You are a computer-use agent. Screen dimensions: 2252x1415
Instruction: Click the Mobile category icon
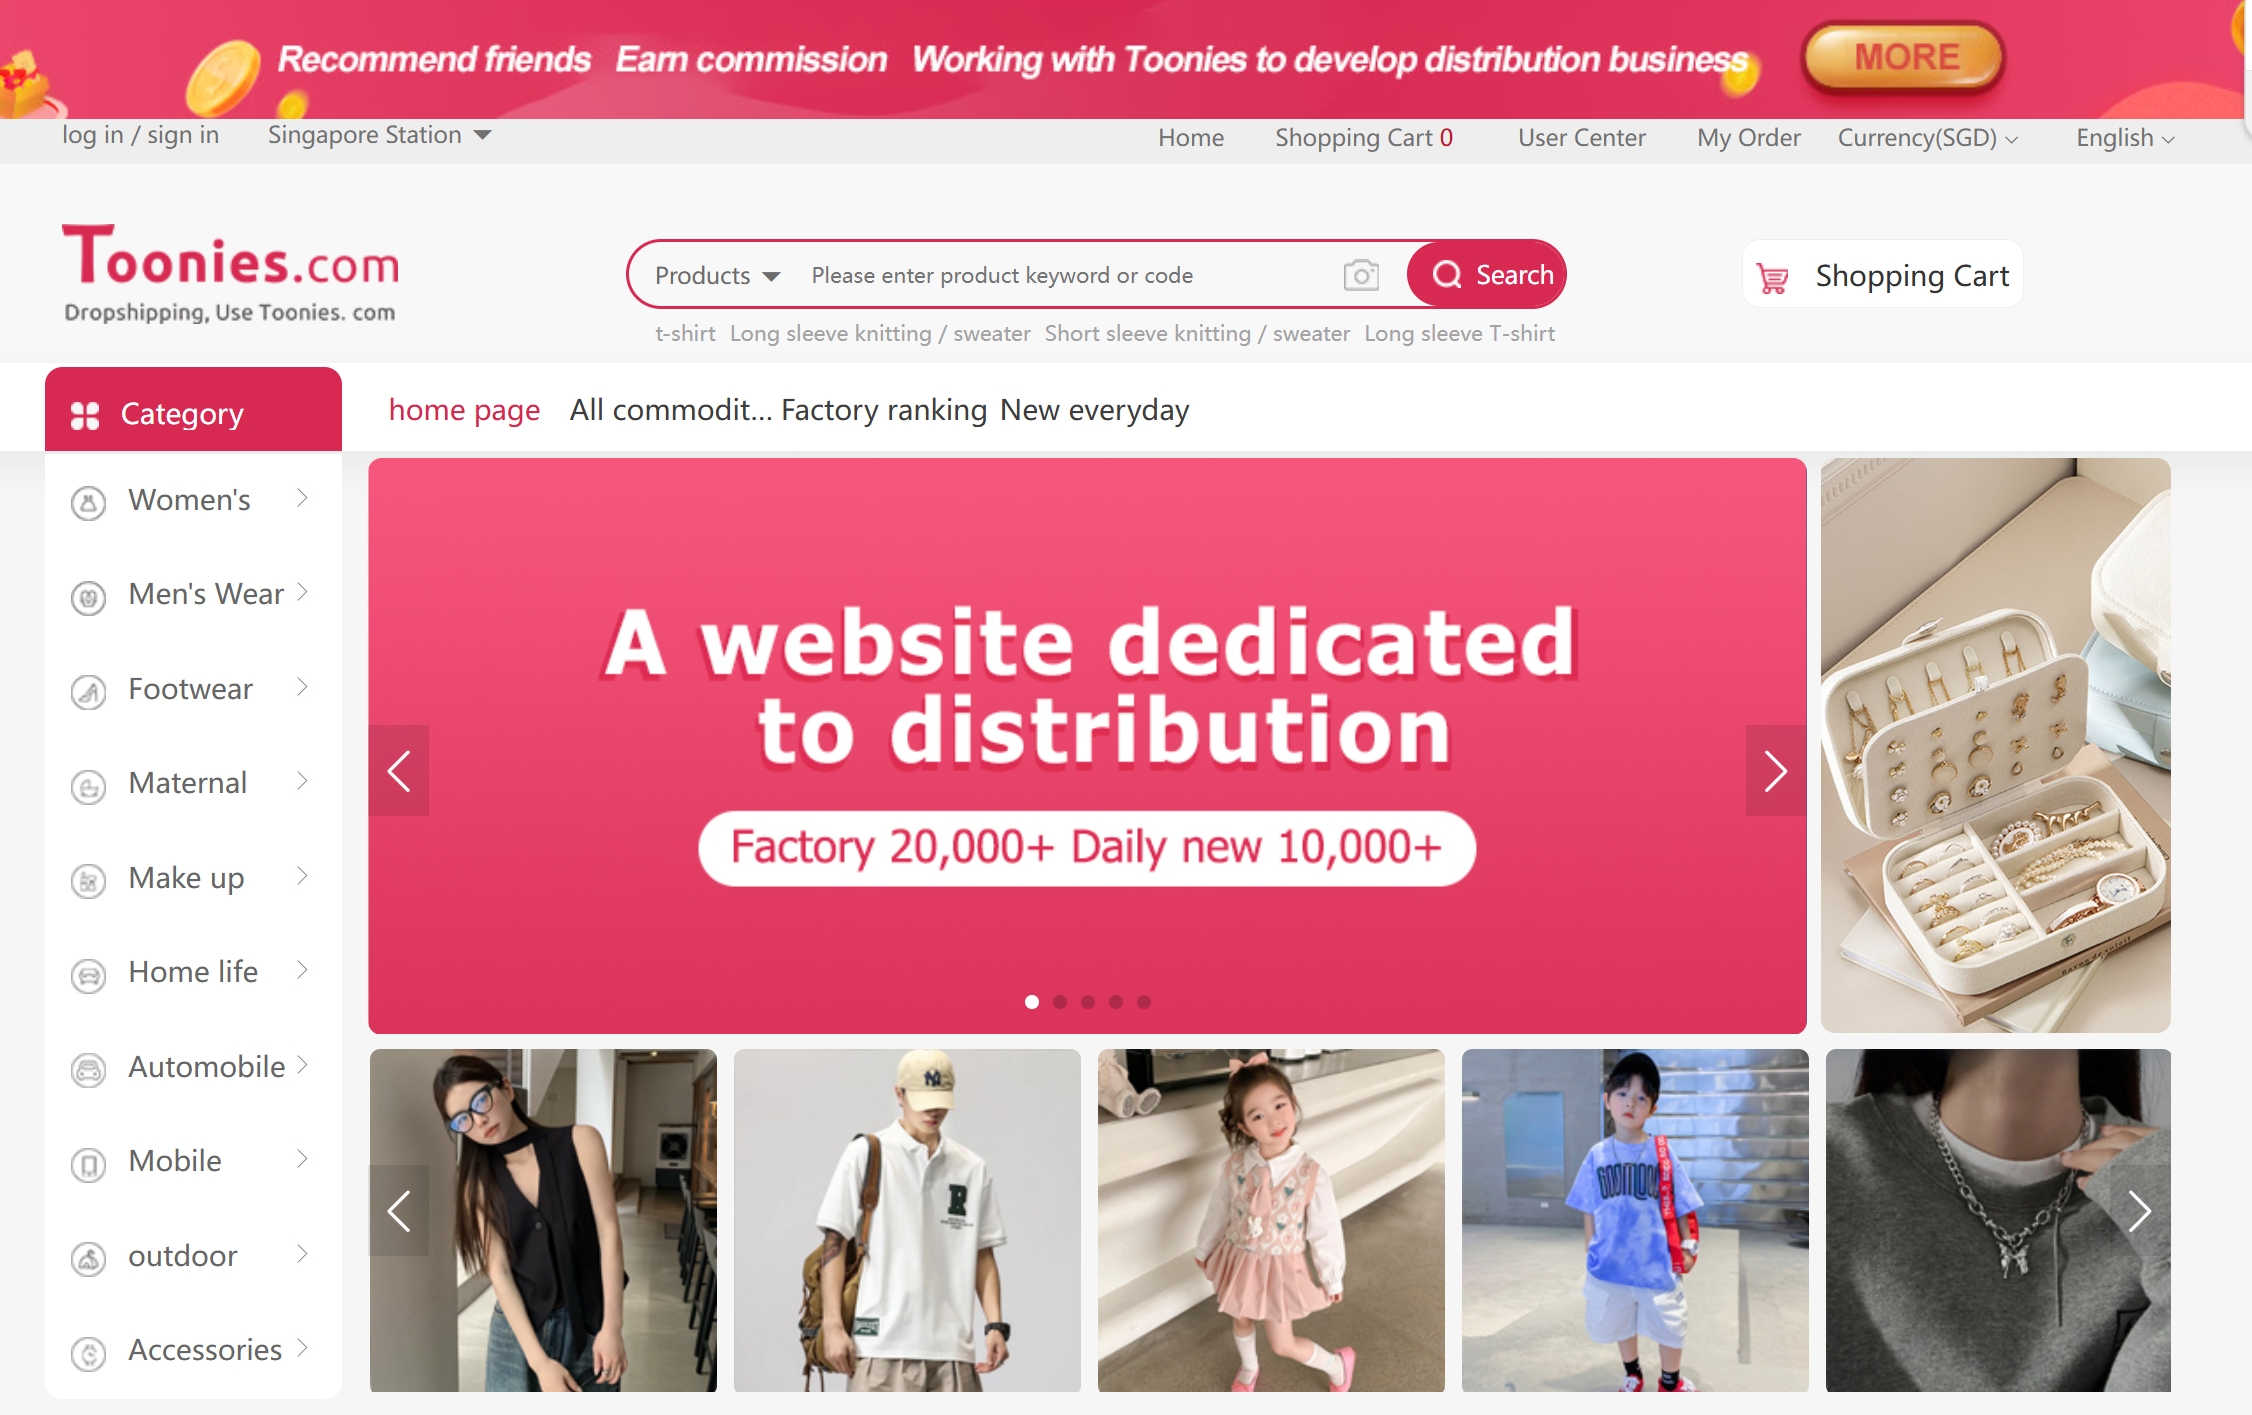tap(88, 1163)
